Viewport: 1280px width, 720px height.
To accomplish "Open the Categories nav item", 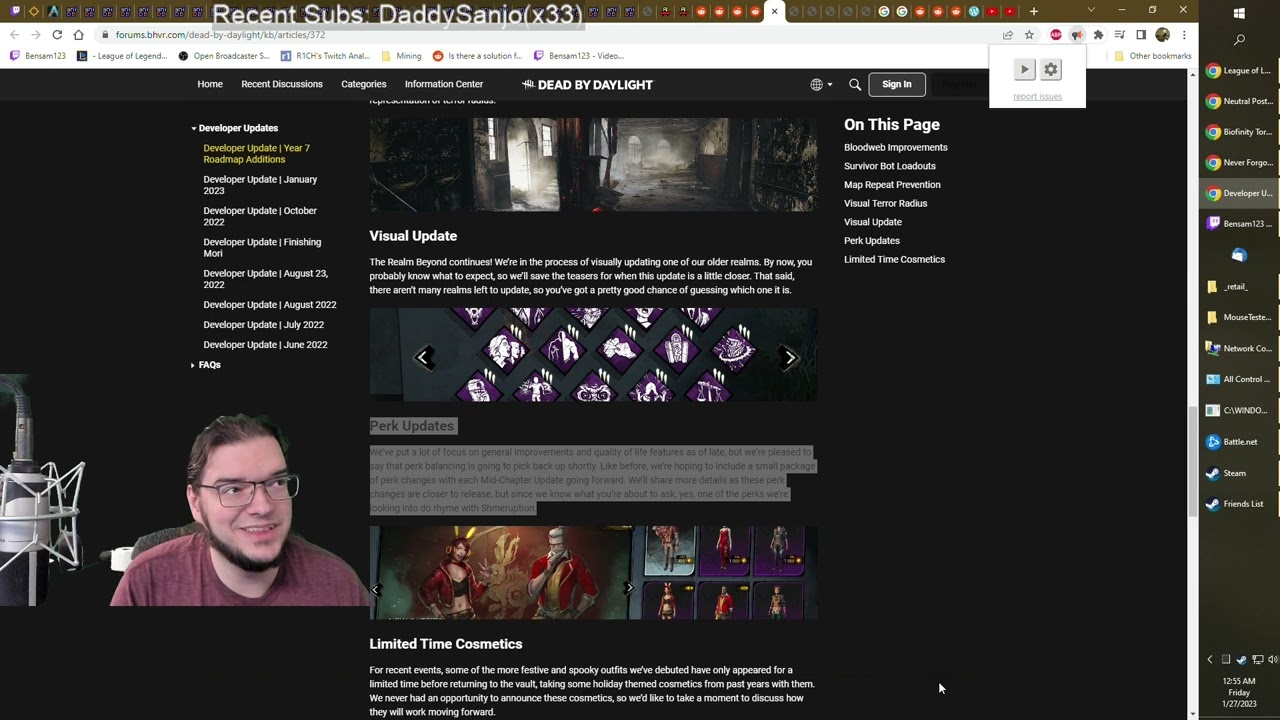I will [x=364, y=84].
